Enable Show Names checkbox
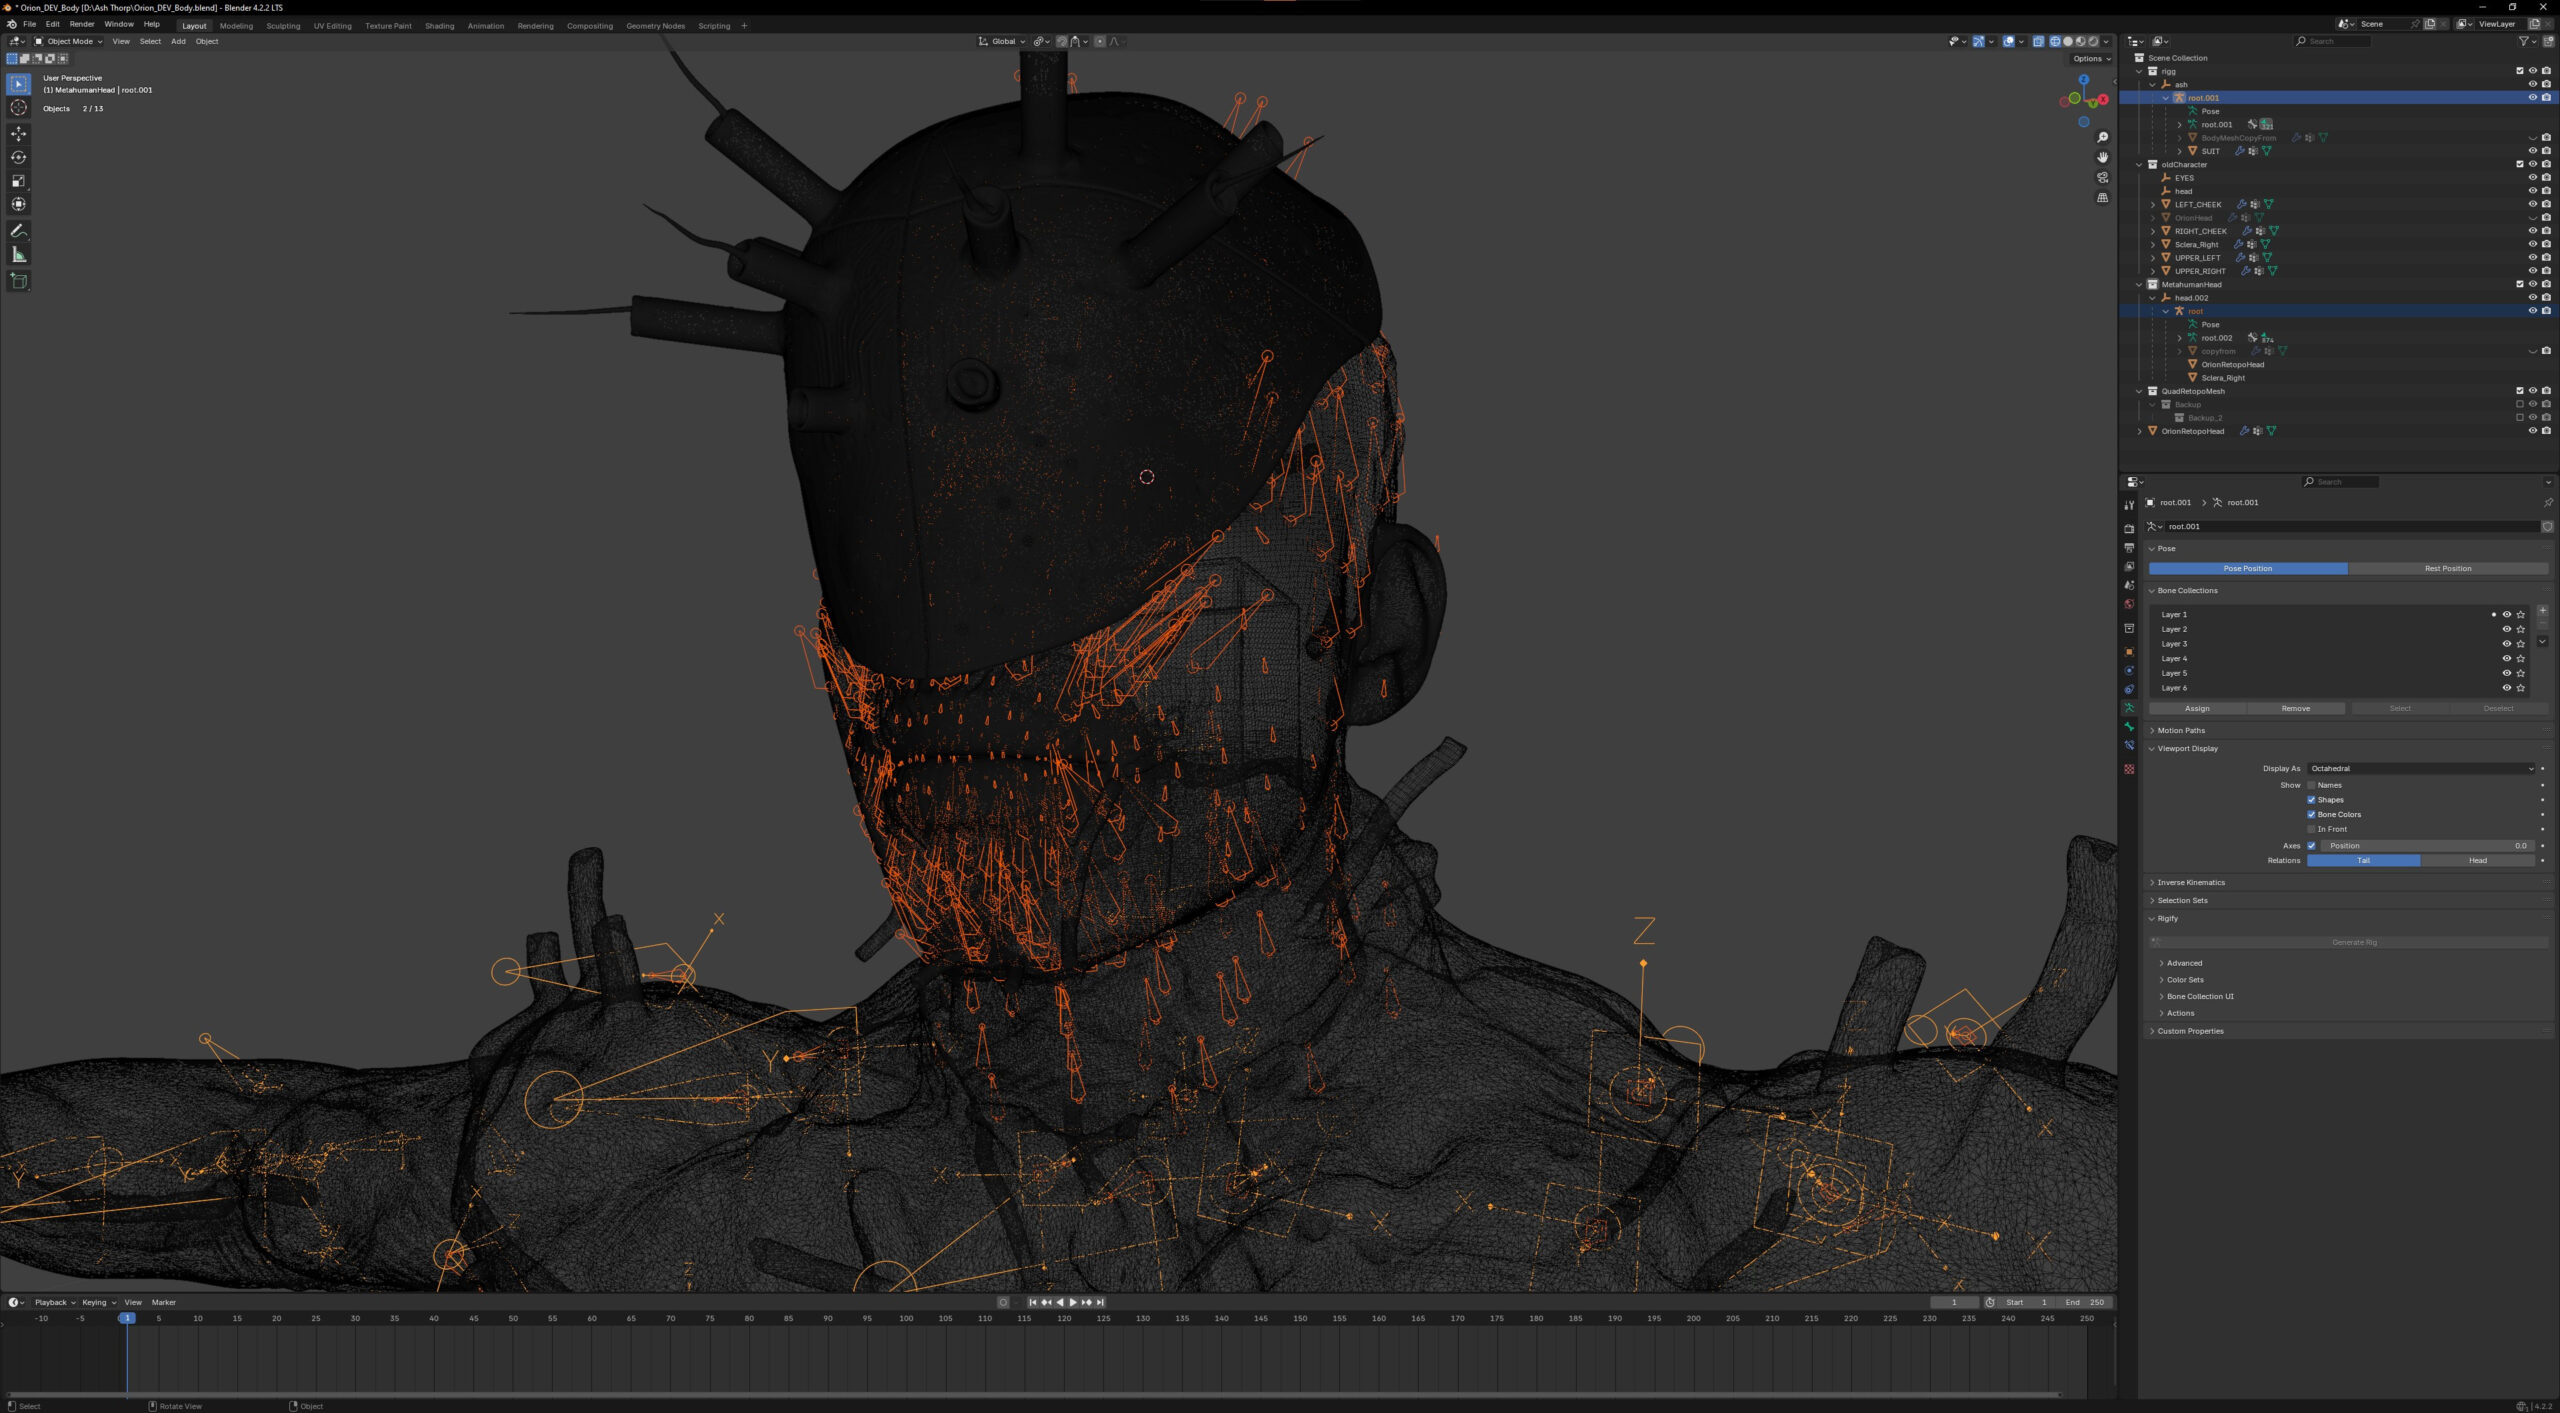This screenshot has height=1413, width=2560. coord(2311,786)
